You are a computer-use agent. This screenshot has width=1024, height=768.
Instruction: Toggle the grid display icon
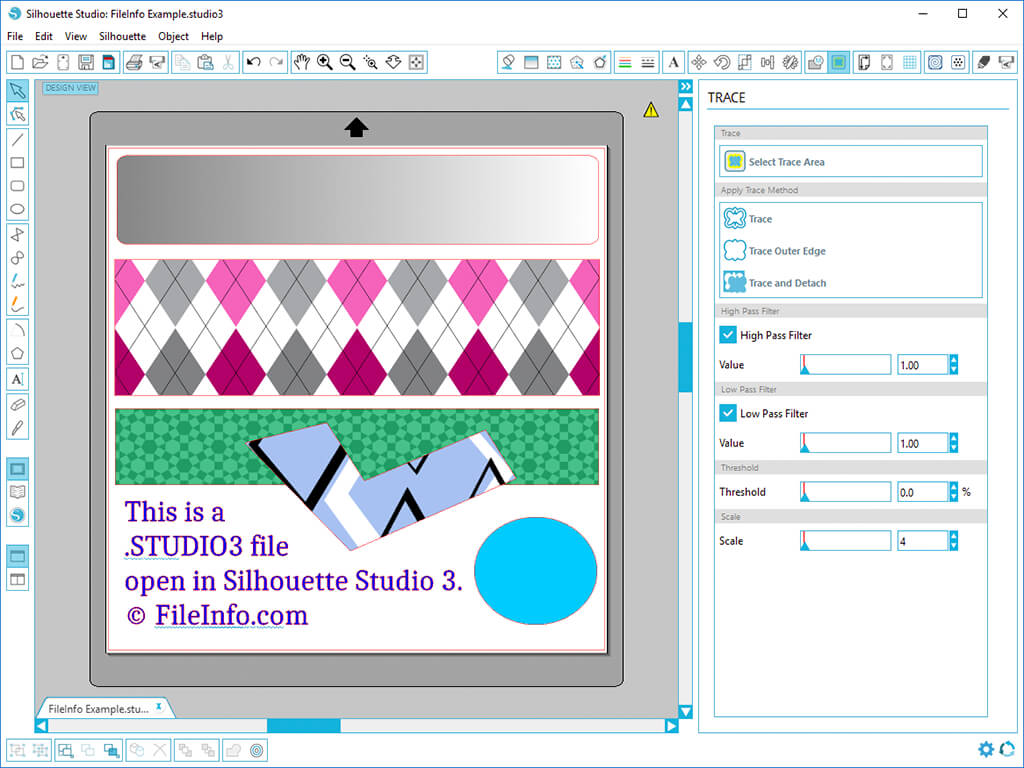(x=910, y=62)
